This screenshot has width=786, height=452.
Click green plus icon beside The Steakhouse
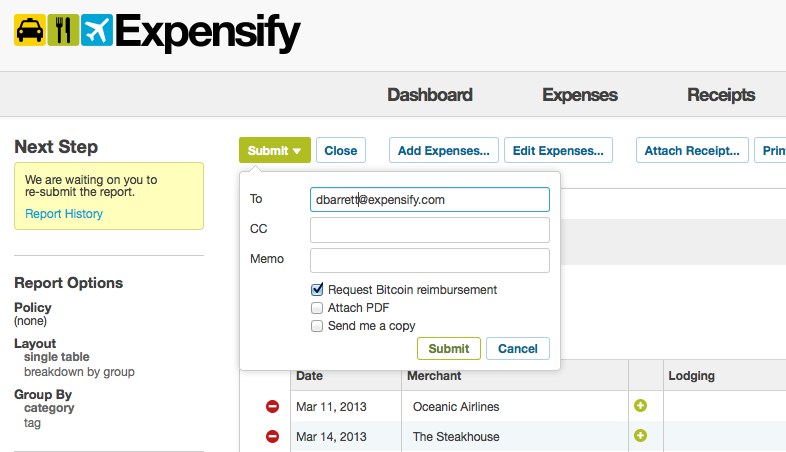pos(640,435)
